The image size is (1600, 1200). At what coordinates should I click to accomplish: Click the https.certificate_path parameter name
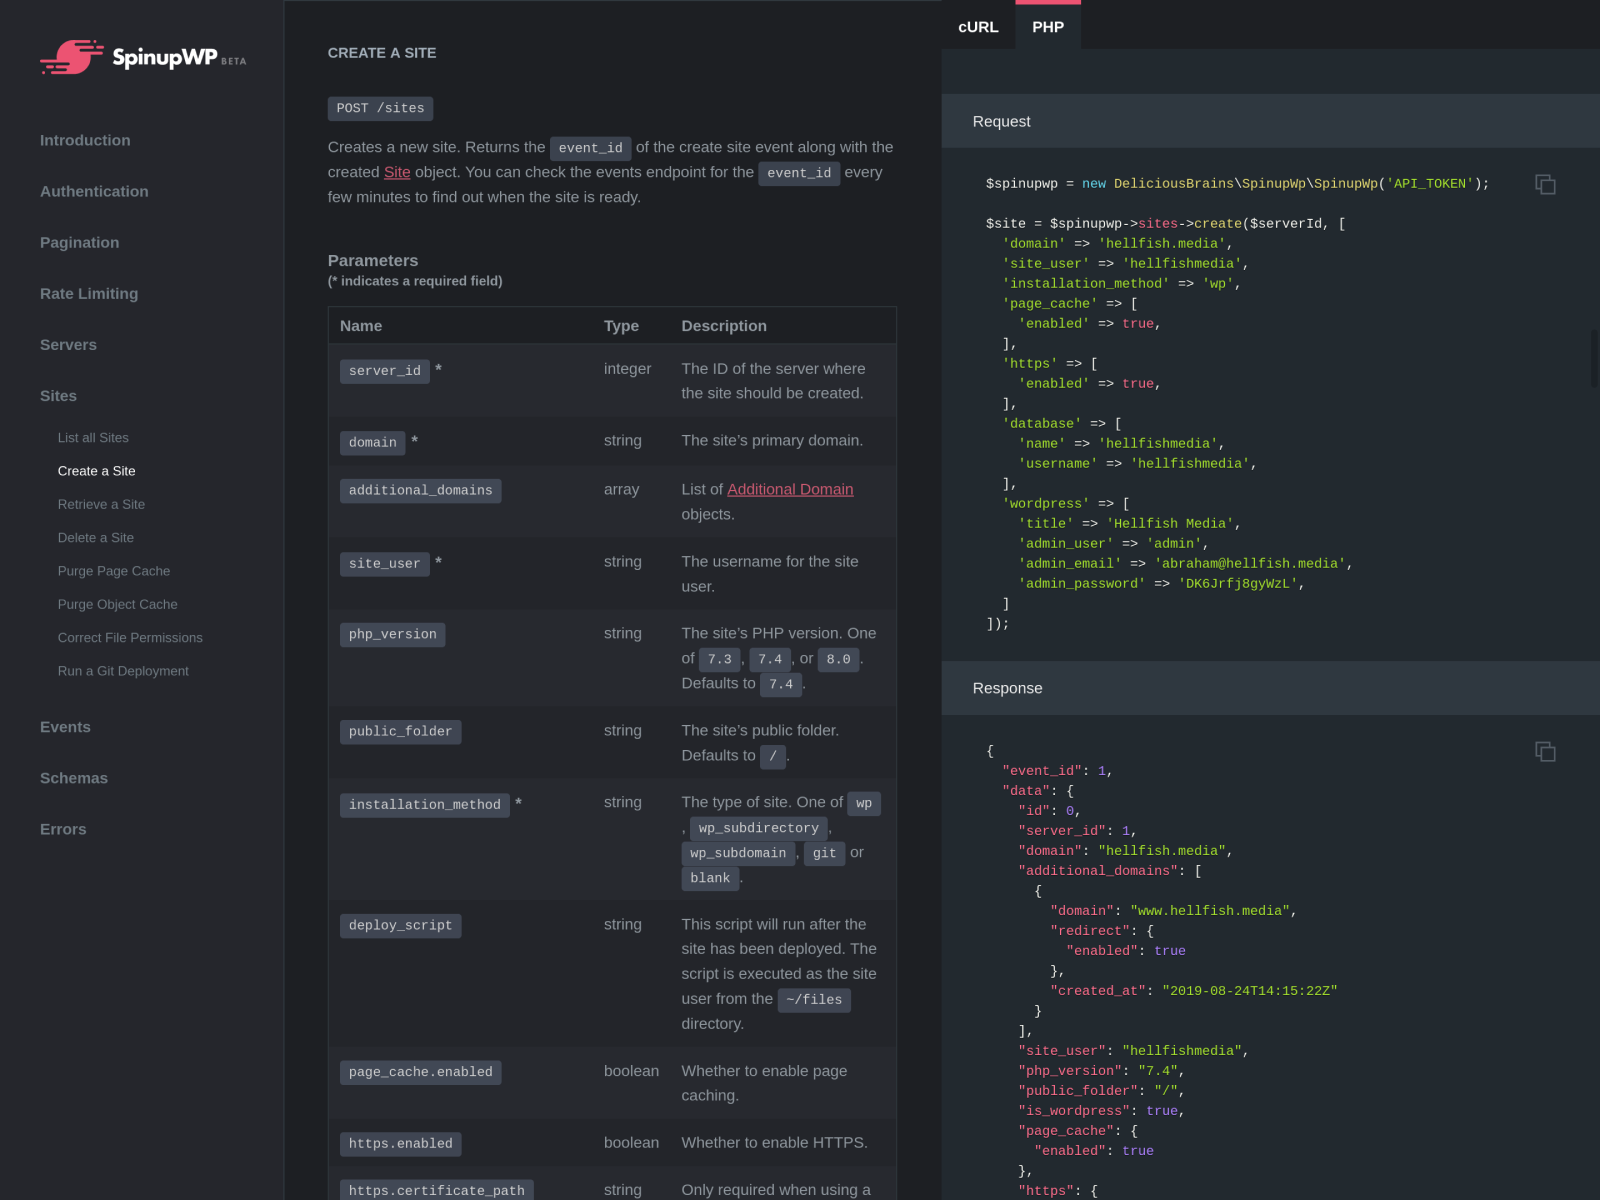click(437, 1191)
